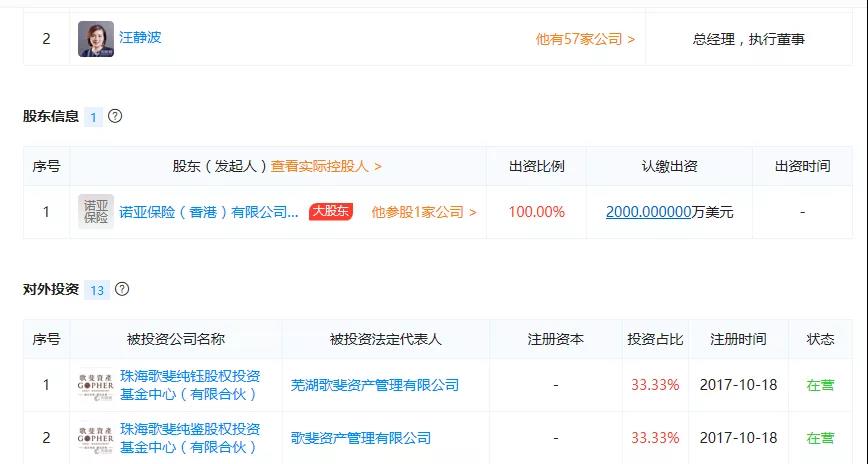The image size is (868, 464).
Task: Click the 被投资法定代表人 column header
Action: pyautogui.click(x=385, y=339)
